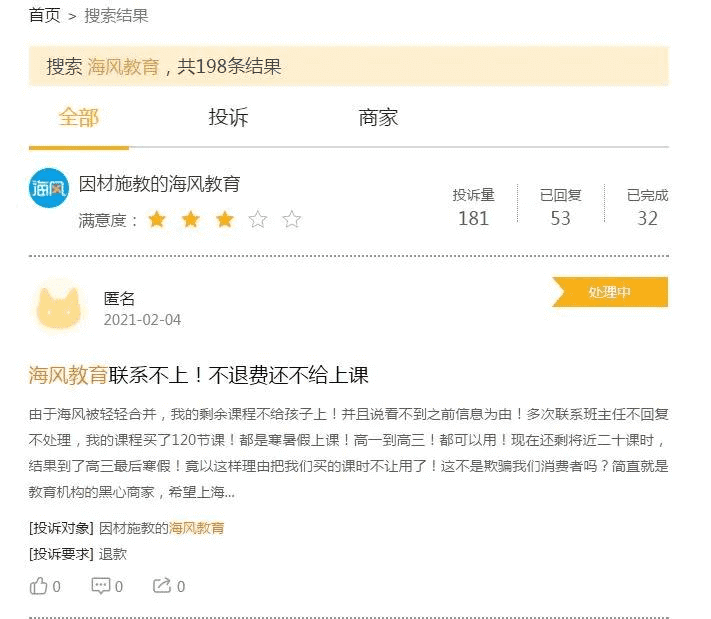Screen dimensions: 711x619
Task: Click the 搜索结果 breadcrumb text
Action: point(116,16)
